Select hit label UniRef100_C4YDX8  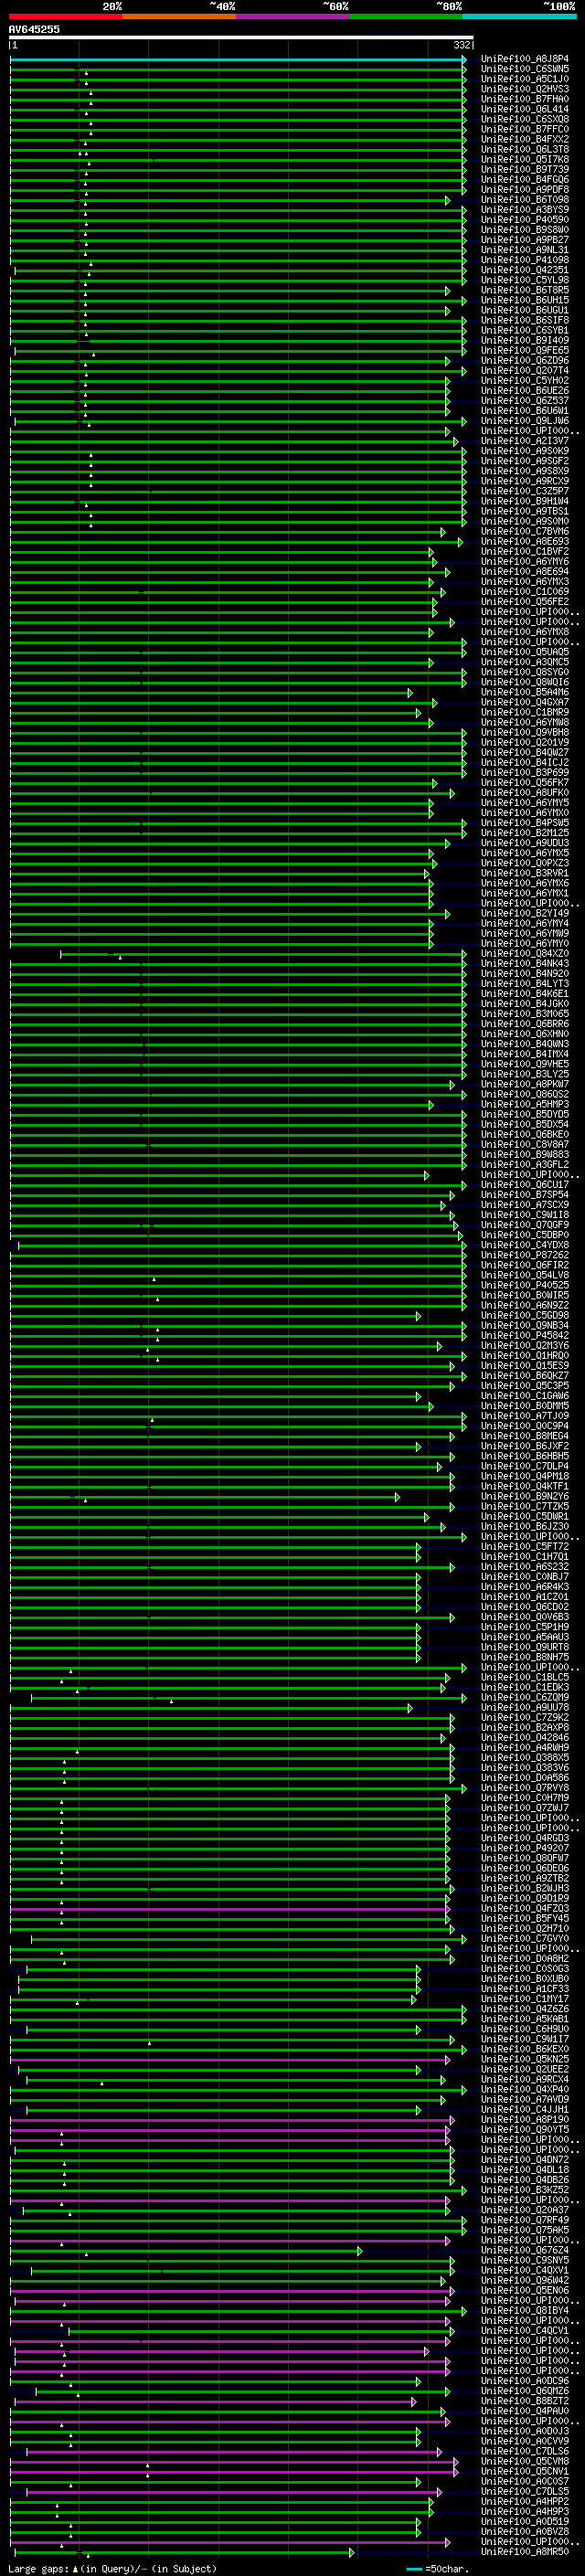click(525, 1245)
